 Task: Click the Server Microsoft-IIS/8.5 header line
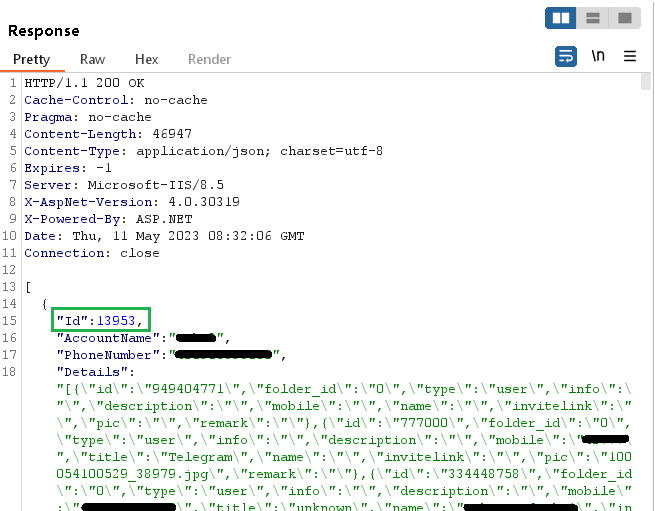pos(124,185)
